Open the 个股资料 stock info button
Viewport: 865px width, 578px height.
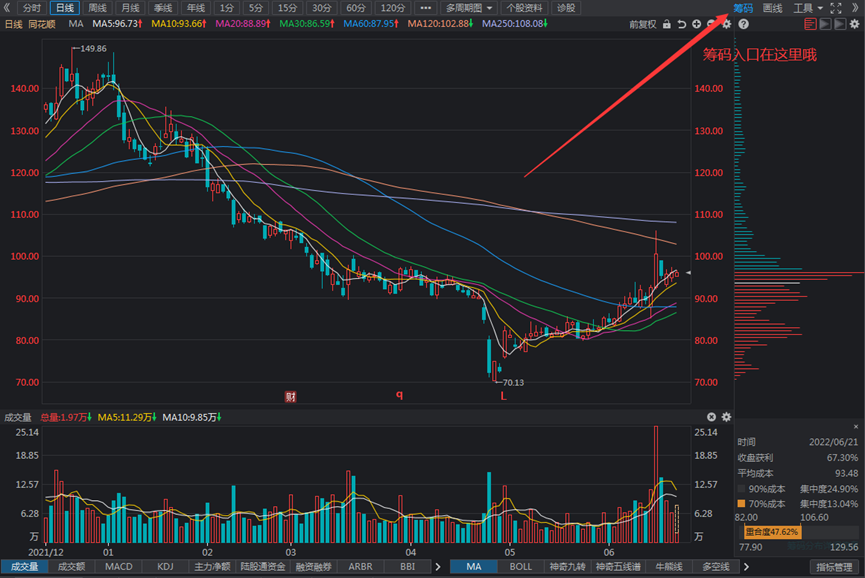pos(524,8)
